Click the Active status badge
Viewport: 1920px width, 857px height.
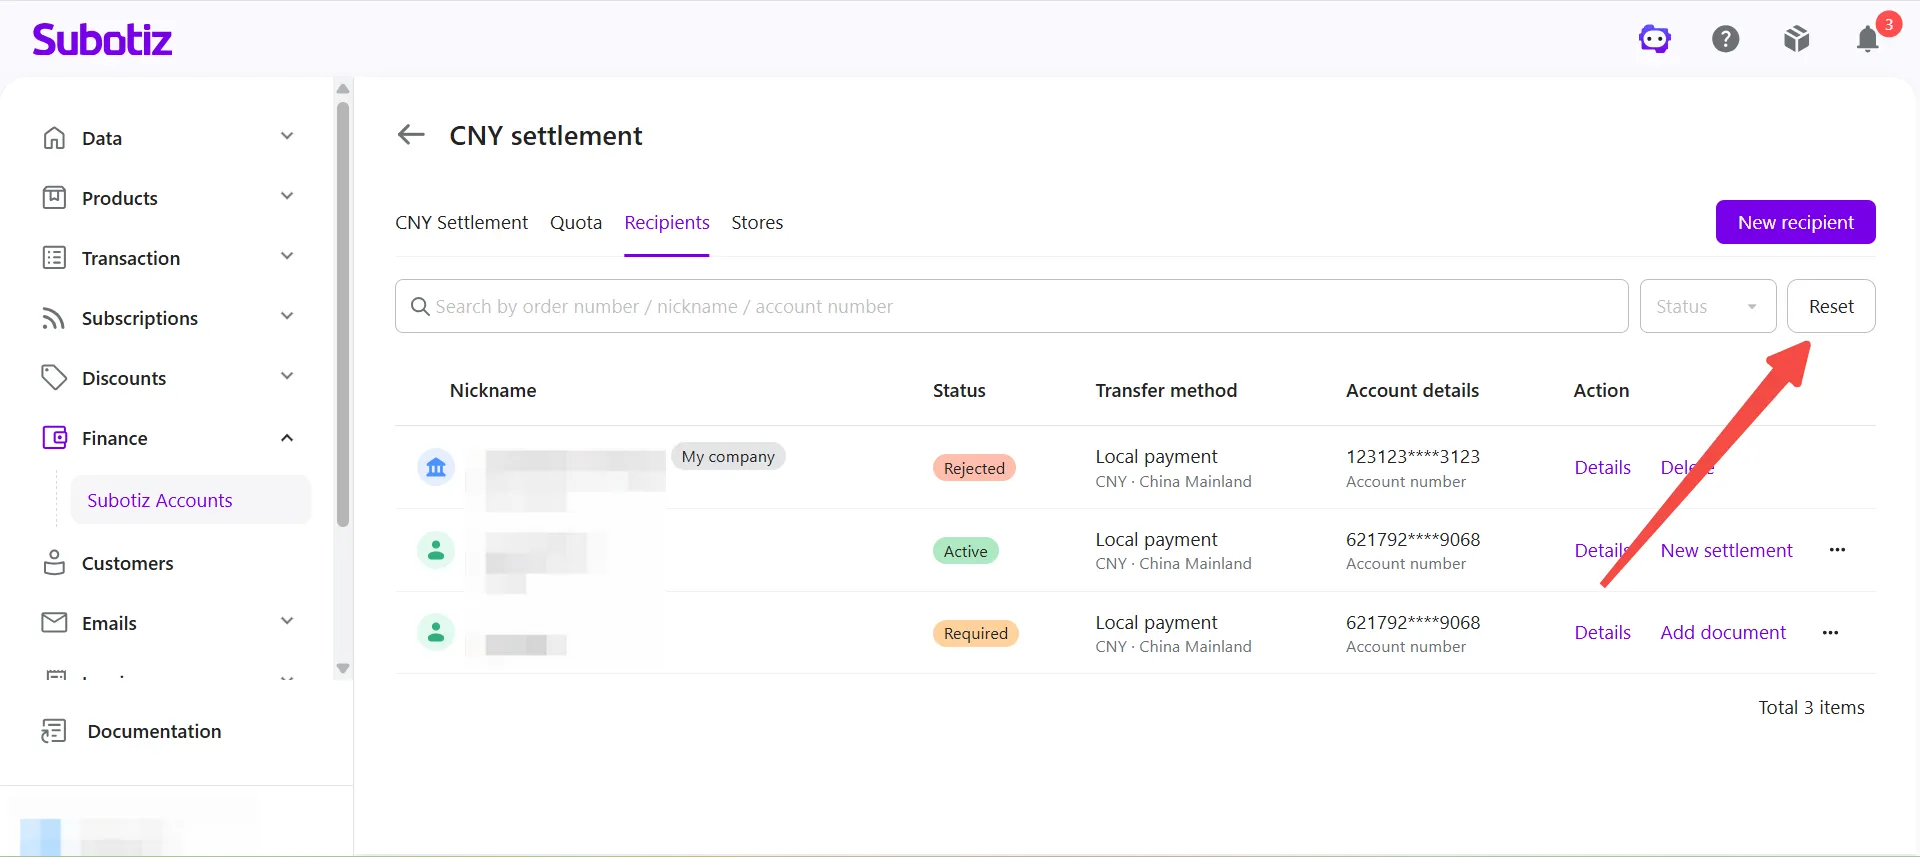coord(965,551)
